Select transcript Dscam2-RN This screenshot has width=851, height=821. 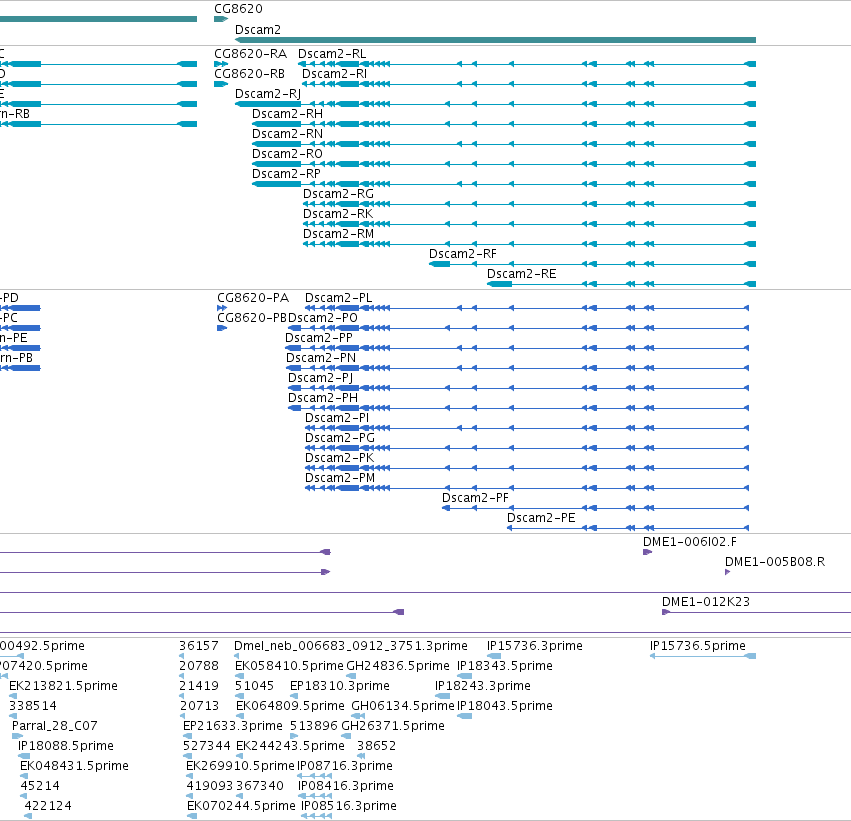504,144
